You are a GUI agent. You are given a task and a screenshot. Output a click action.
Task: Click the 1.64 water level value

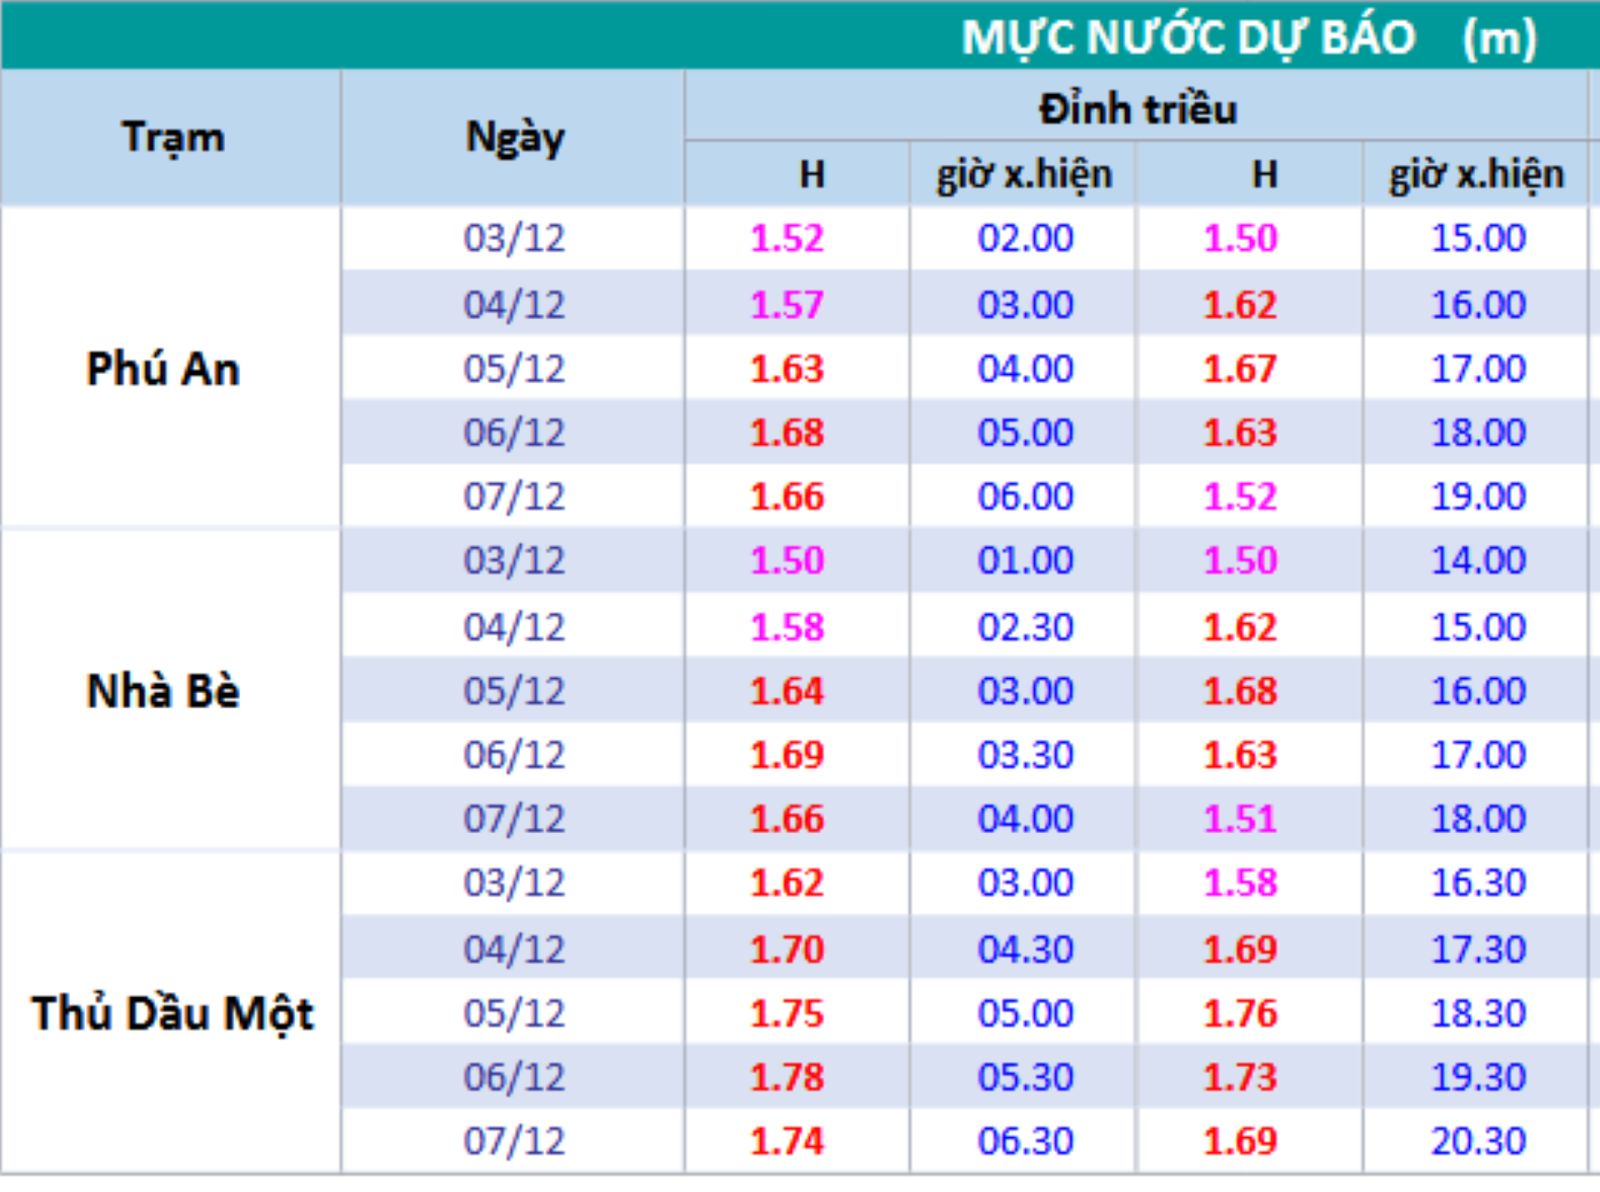(787, 691)
